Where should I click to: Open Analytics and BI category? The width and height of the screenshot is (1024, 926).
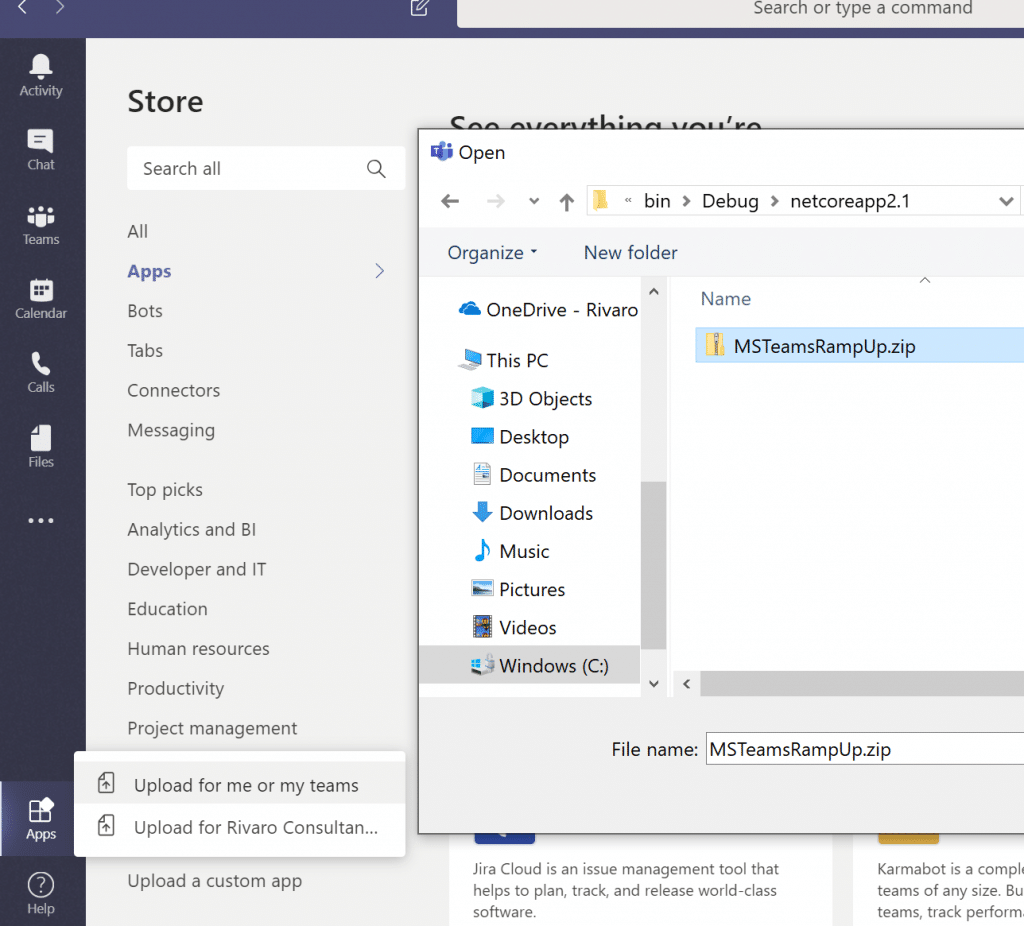coord(191,530)
